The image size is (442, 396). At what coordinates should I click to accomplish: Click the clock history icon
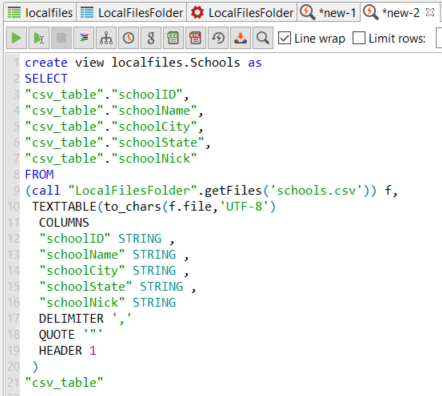[129, 38]
